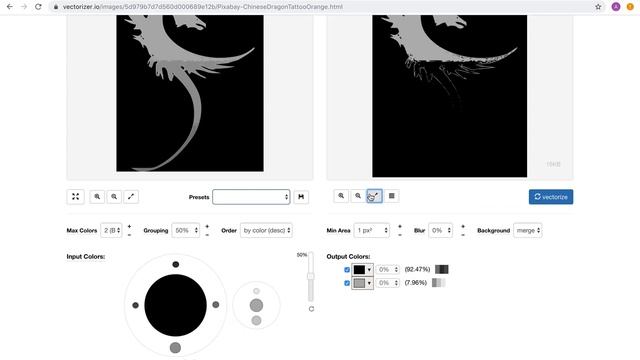Open the Presets dropdown
The width and height of the screenshot is (640, 360).
tap(251, 197)
